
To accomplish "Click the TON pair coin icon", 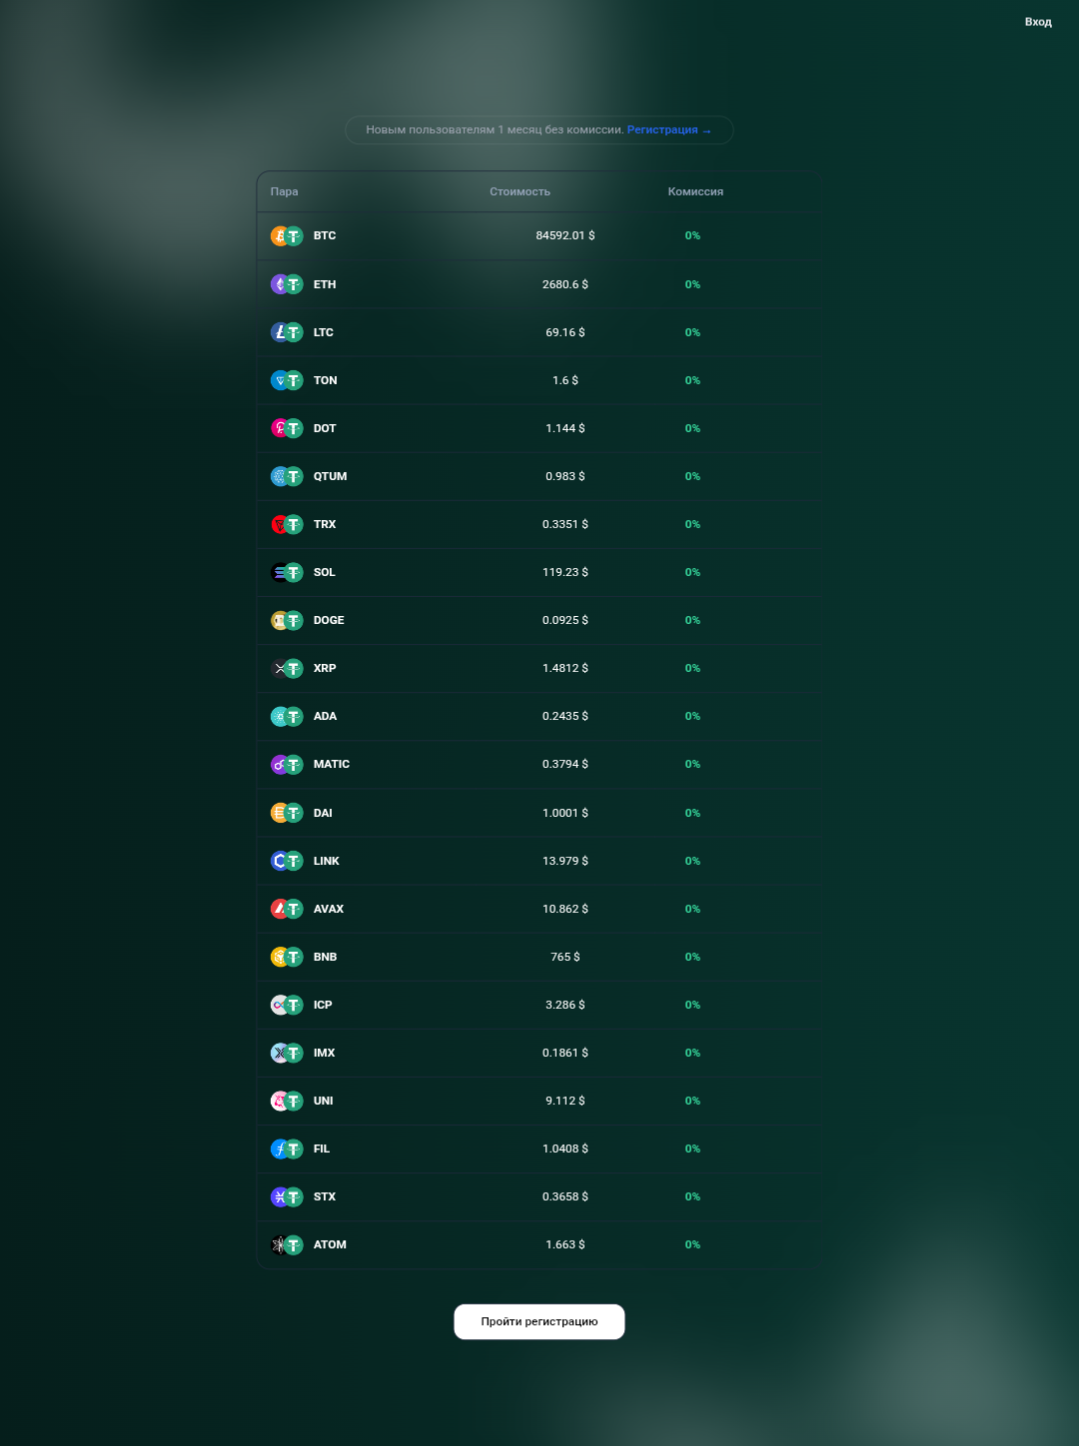I will (x=286, y=380).
